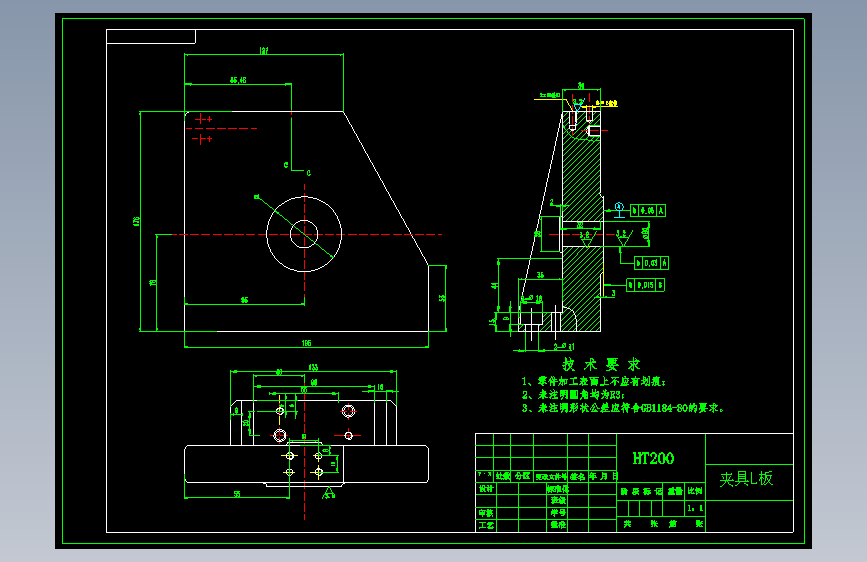
Task: Select the 35 dimension in section view
Action: click(540, 275)
